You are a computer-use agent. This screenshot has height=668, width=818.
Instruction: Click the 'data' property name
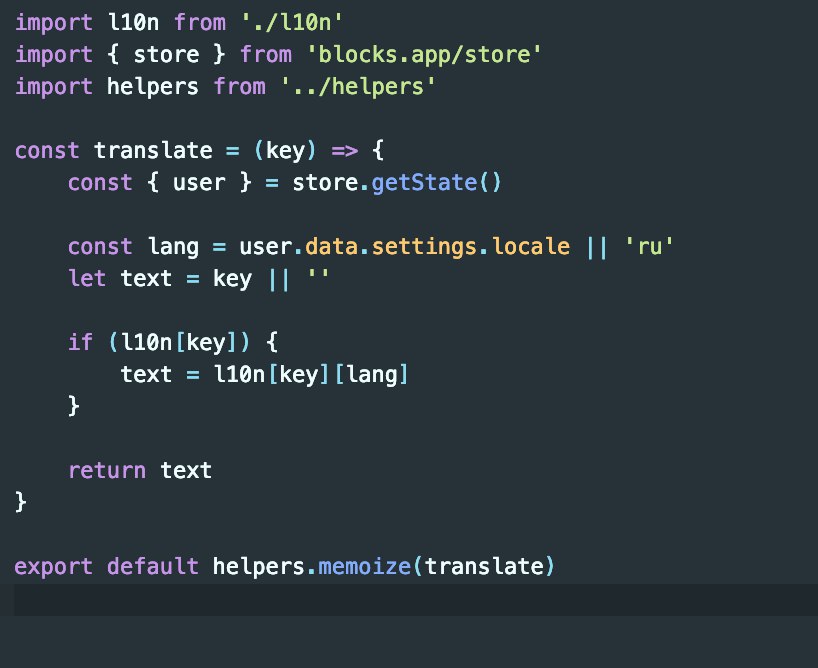point(331,246)
